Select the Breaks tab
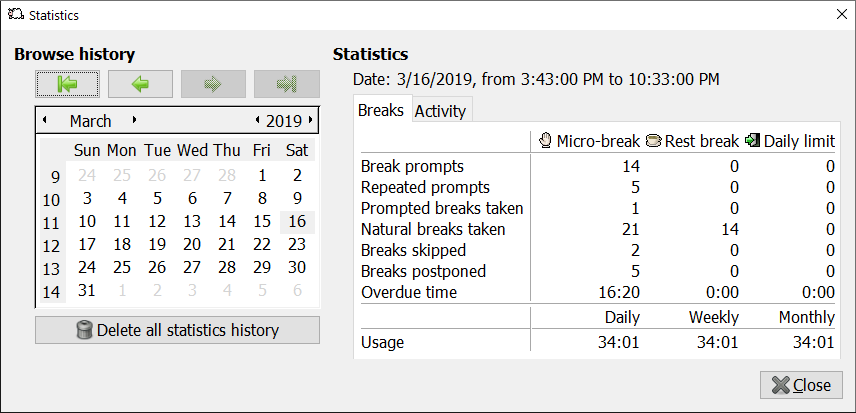The width and height of the screenshot is (856, 413). coord(381,110)
